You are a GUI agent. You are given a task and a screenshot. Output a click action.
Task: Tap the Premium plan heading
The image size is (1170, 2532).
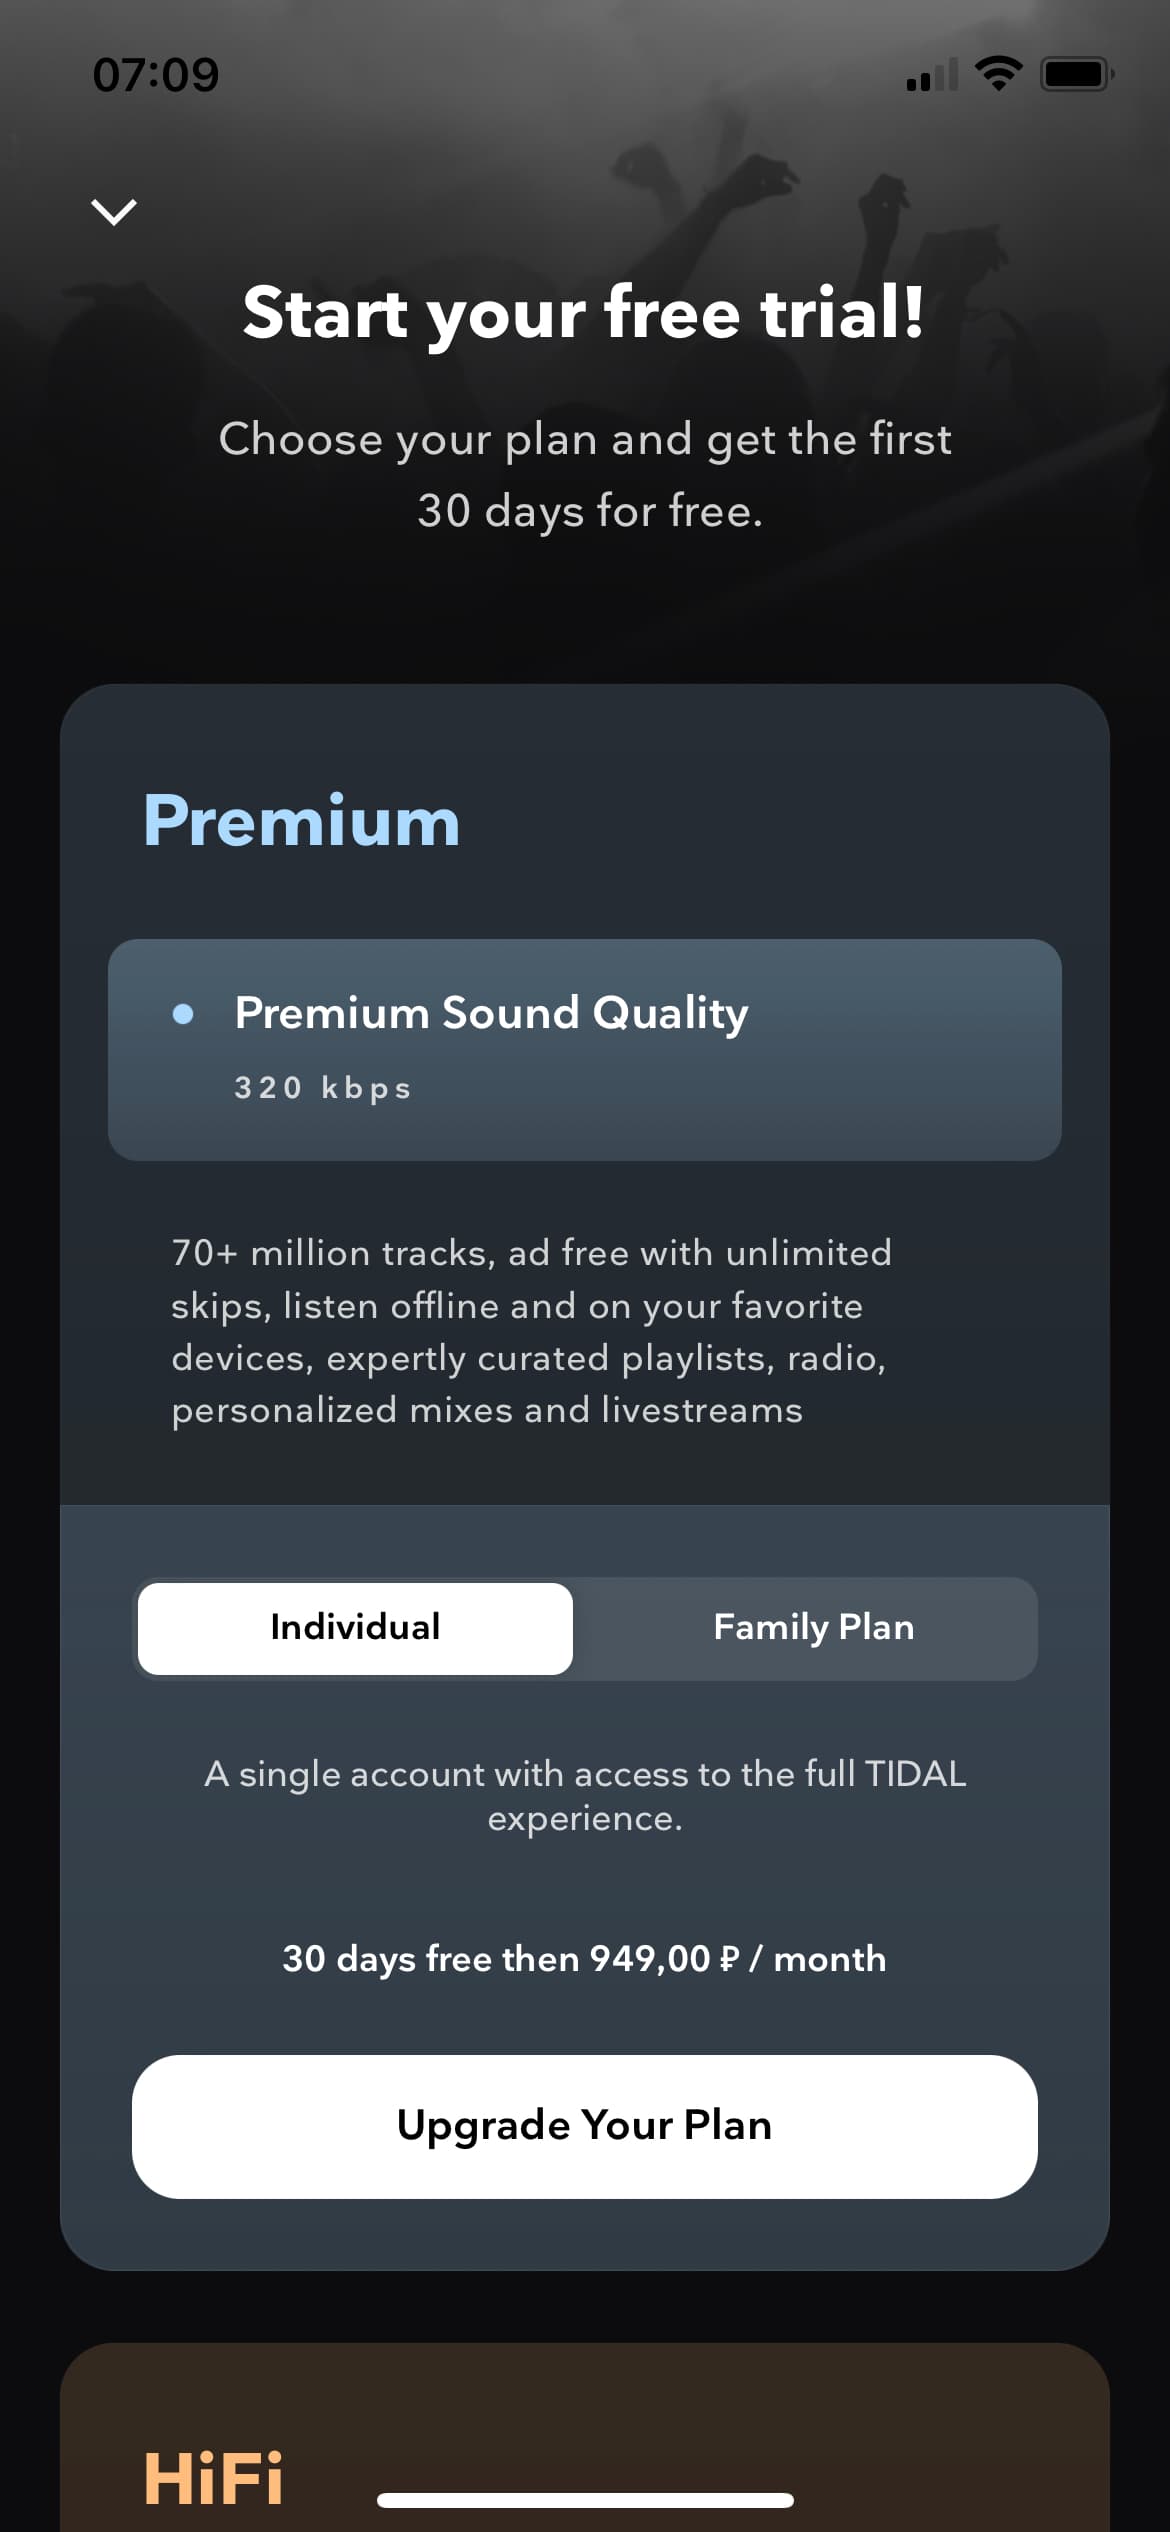pyautogui.click(x=301, y=821)
